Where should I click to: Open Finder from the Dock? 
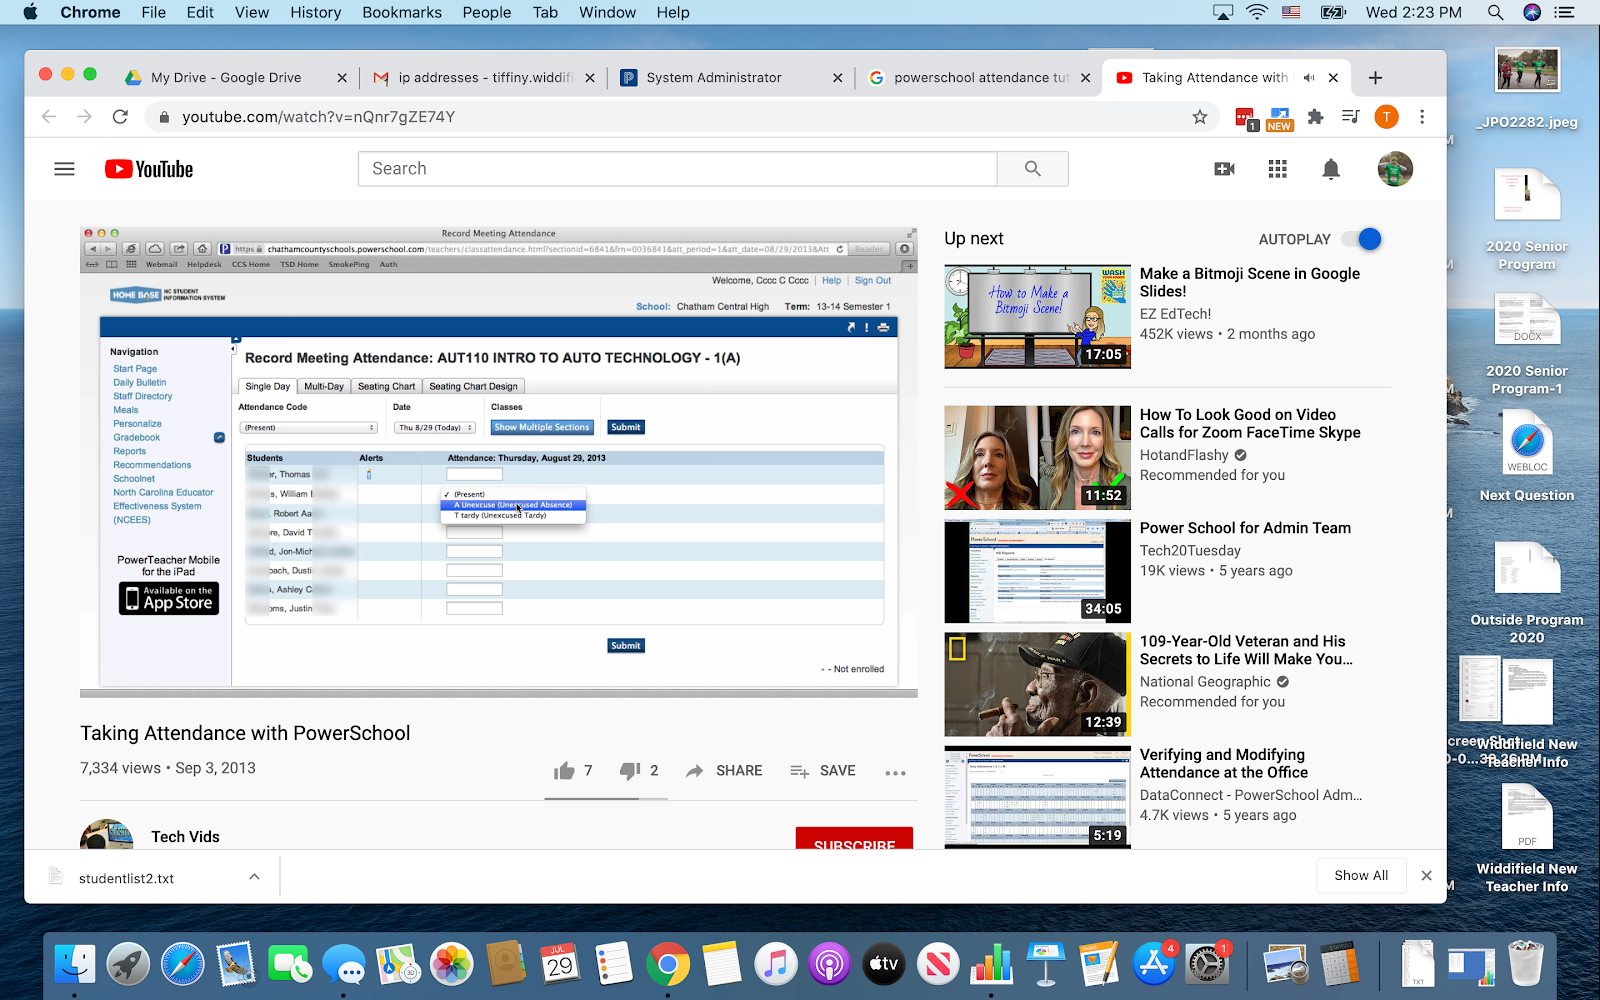coord(75,964)
